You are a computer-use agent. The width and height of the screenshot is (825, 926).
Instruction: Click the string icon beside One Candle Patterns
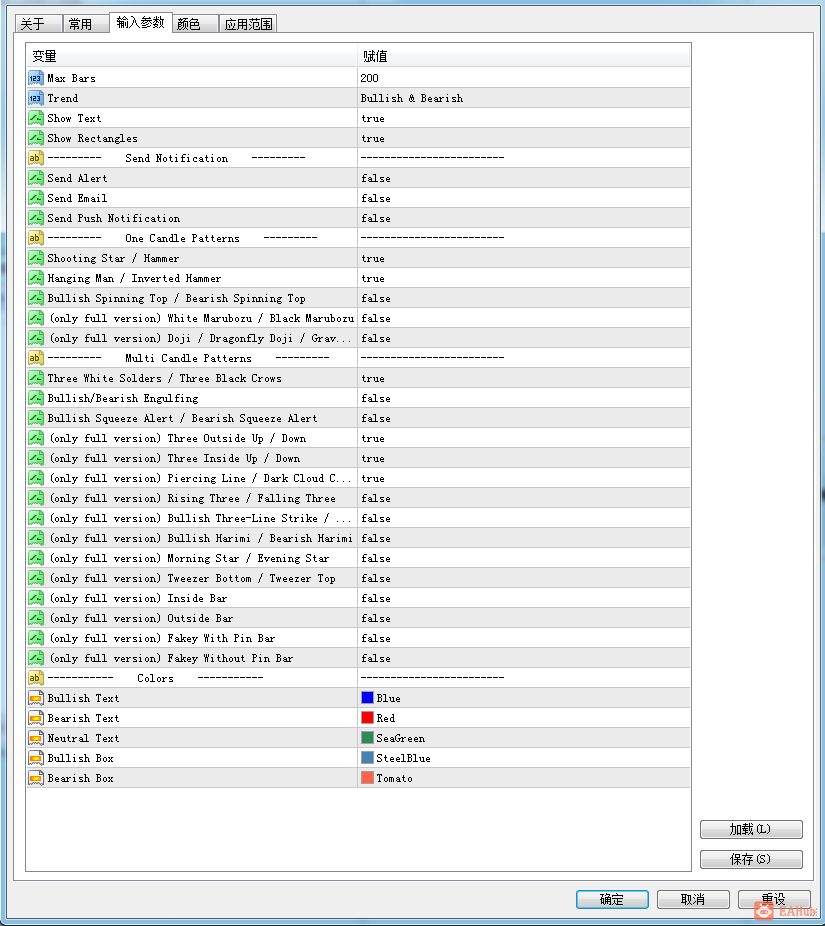click(35, 238)
